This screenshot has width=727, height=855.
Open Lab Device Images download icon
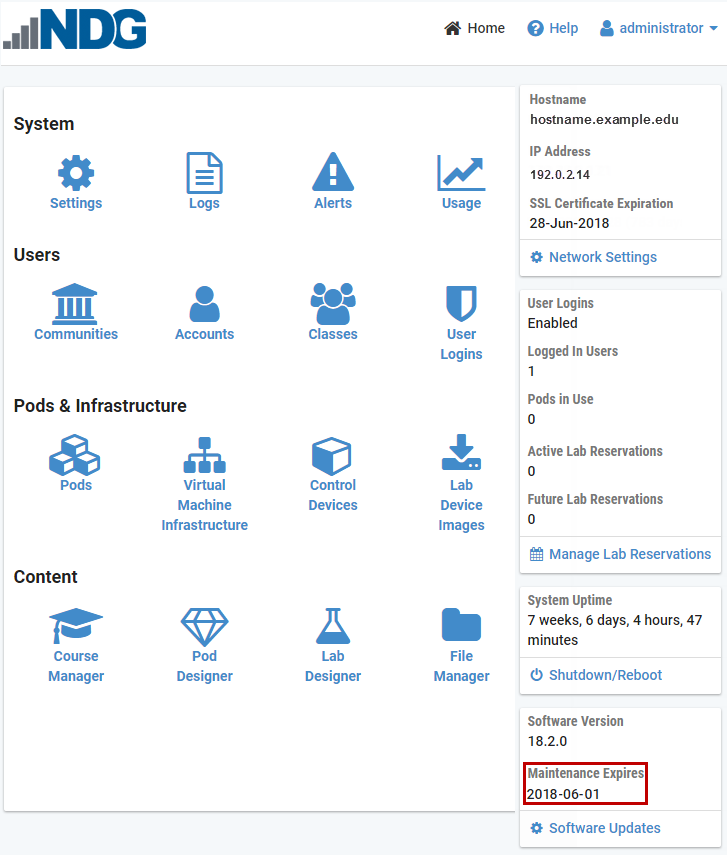[461, 454]
